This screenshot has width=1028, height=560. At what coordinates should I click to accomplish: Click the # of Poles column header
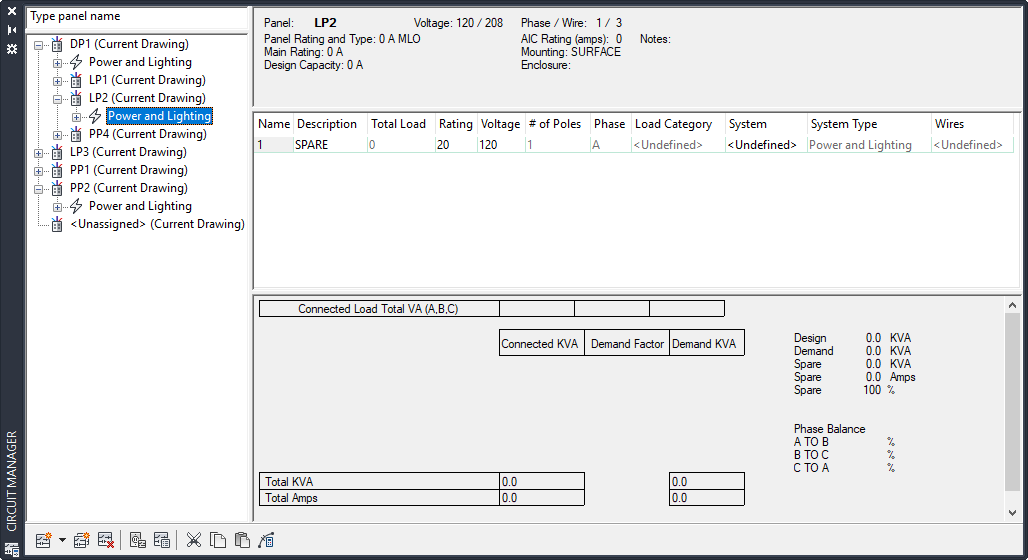pyautogui.click(x=557, y=124)
